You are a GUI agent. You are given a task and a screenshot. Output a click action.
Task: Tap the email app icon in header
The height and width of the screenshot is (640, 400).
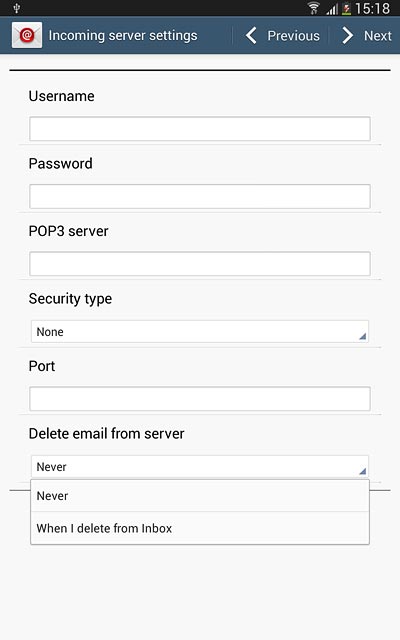tap(27, 36)
